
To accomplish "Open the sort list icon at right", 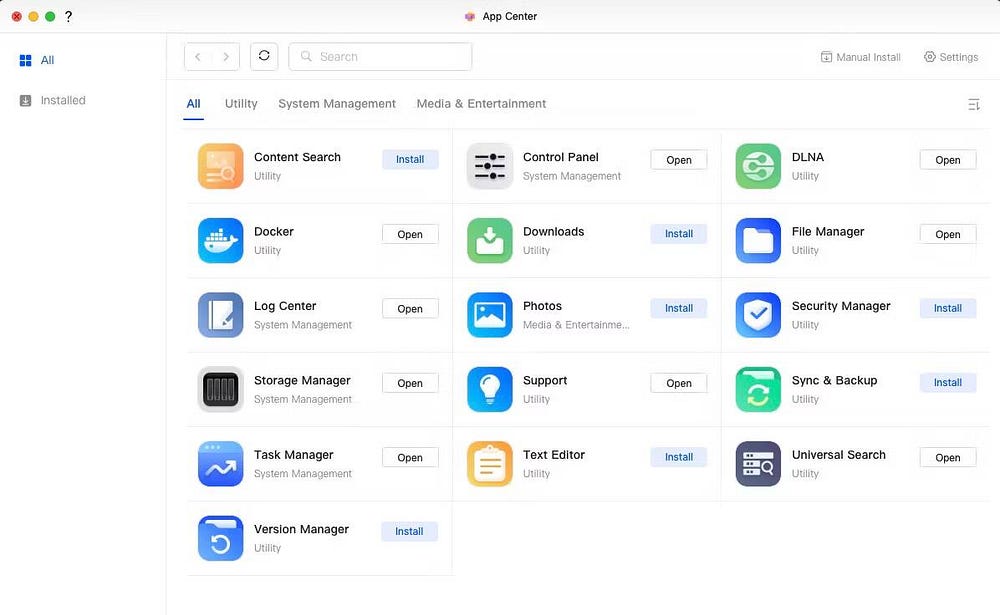I will [974, 104].
